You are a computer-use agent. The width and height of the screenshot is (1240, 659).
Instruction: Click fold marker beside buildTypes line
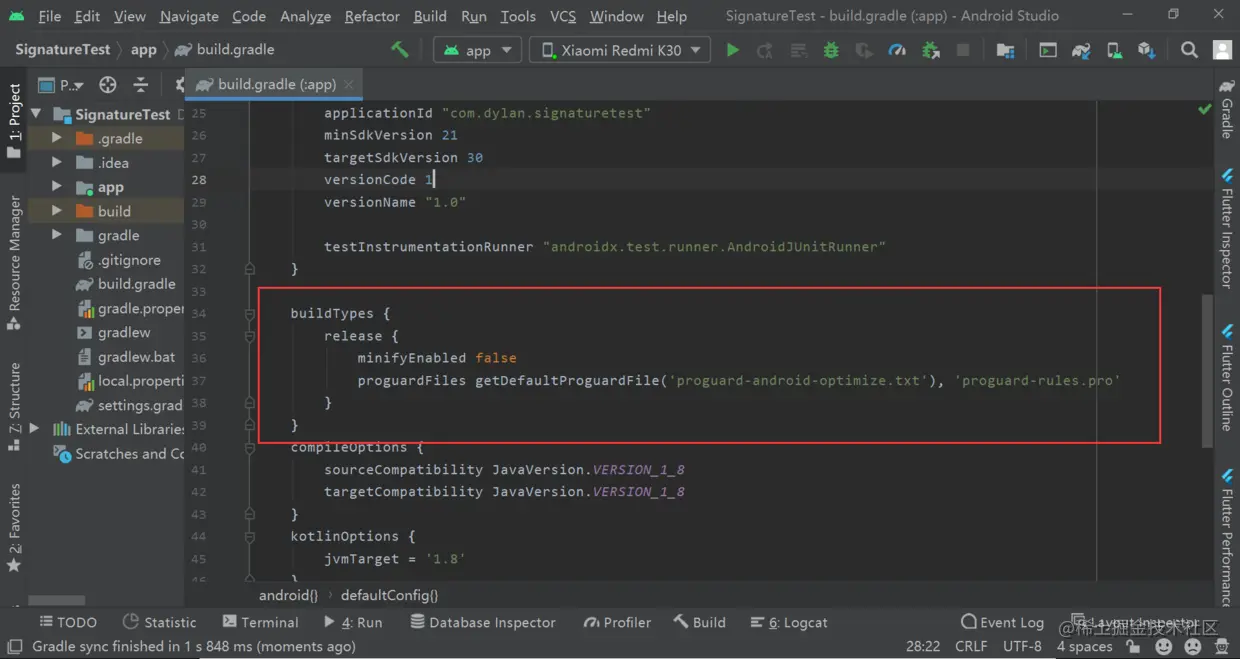[x=250, y=314]
